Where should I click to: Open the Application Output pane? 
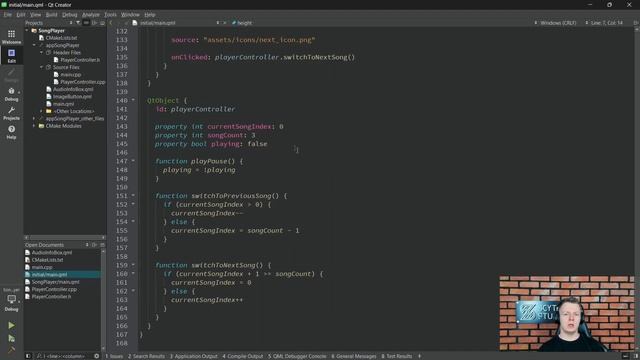pyautogui.click(x=193, y=356)
